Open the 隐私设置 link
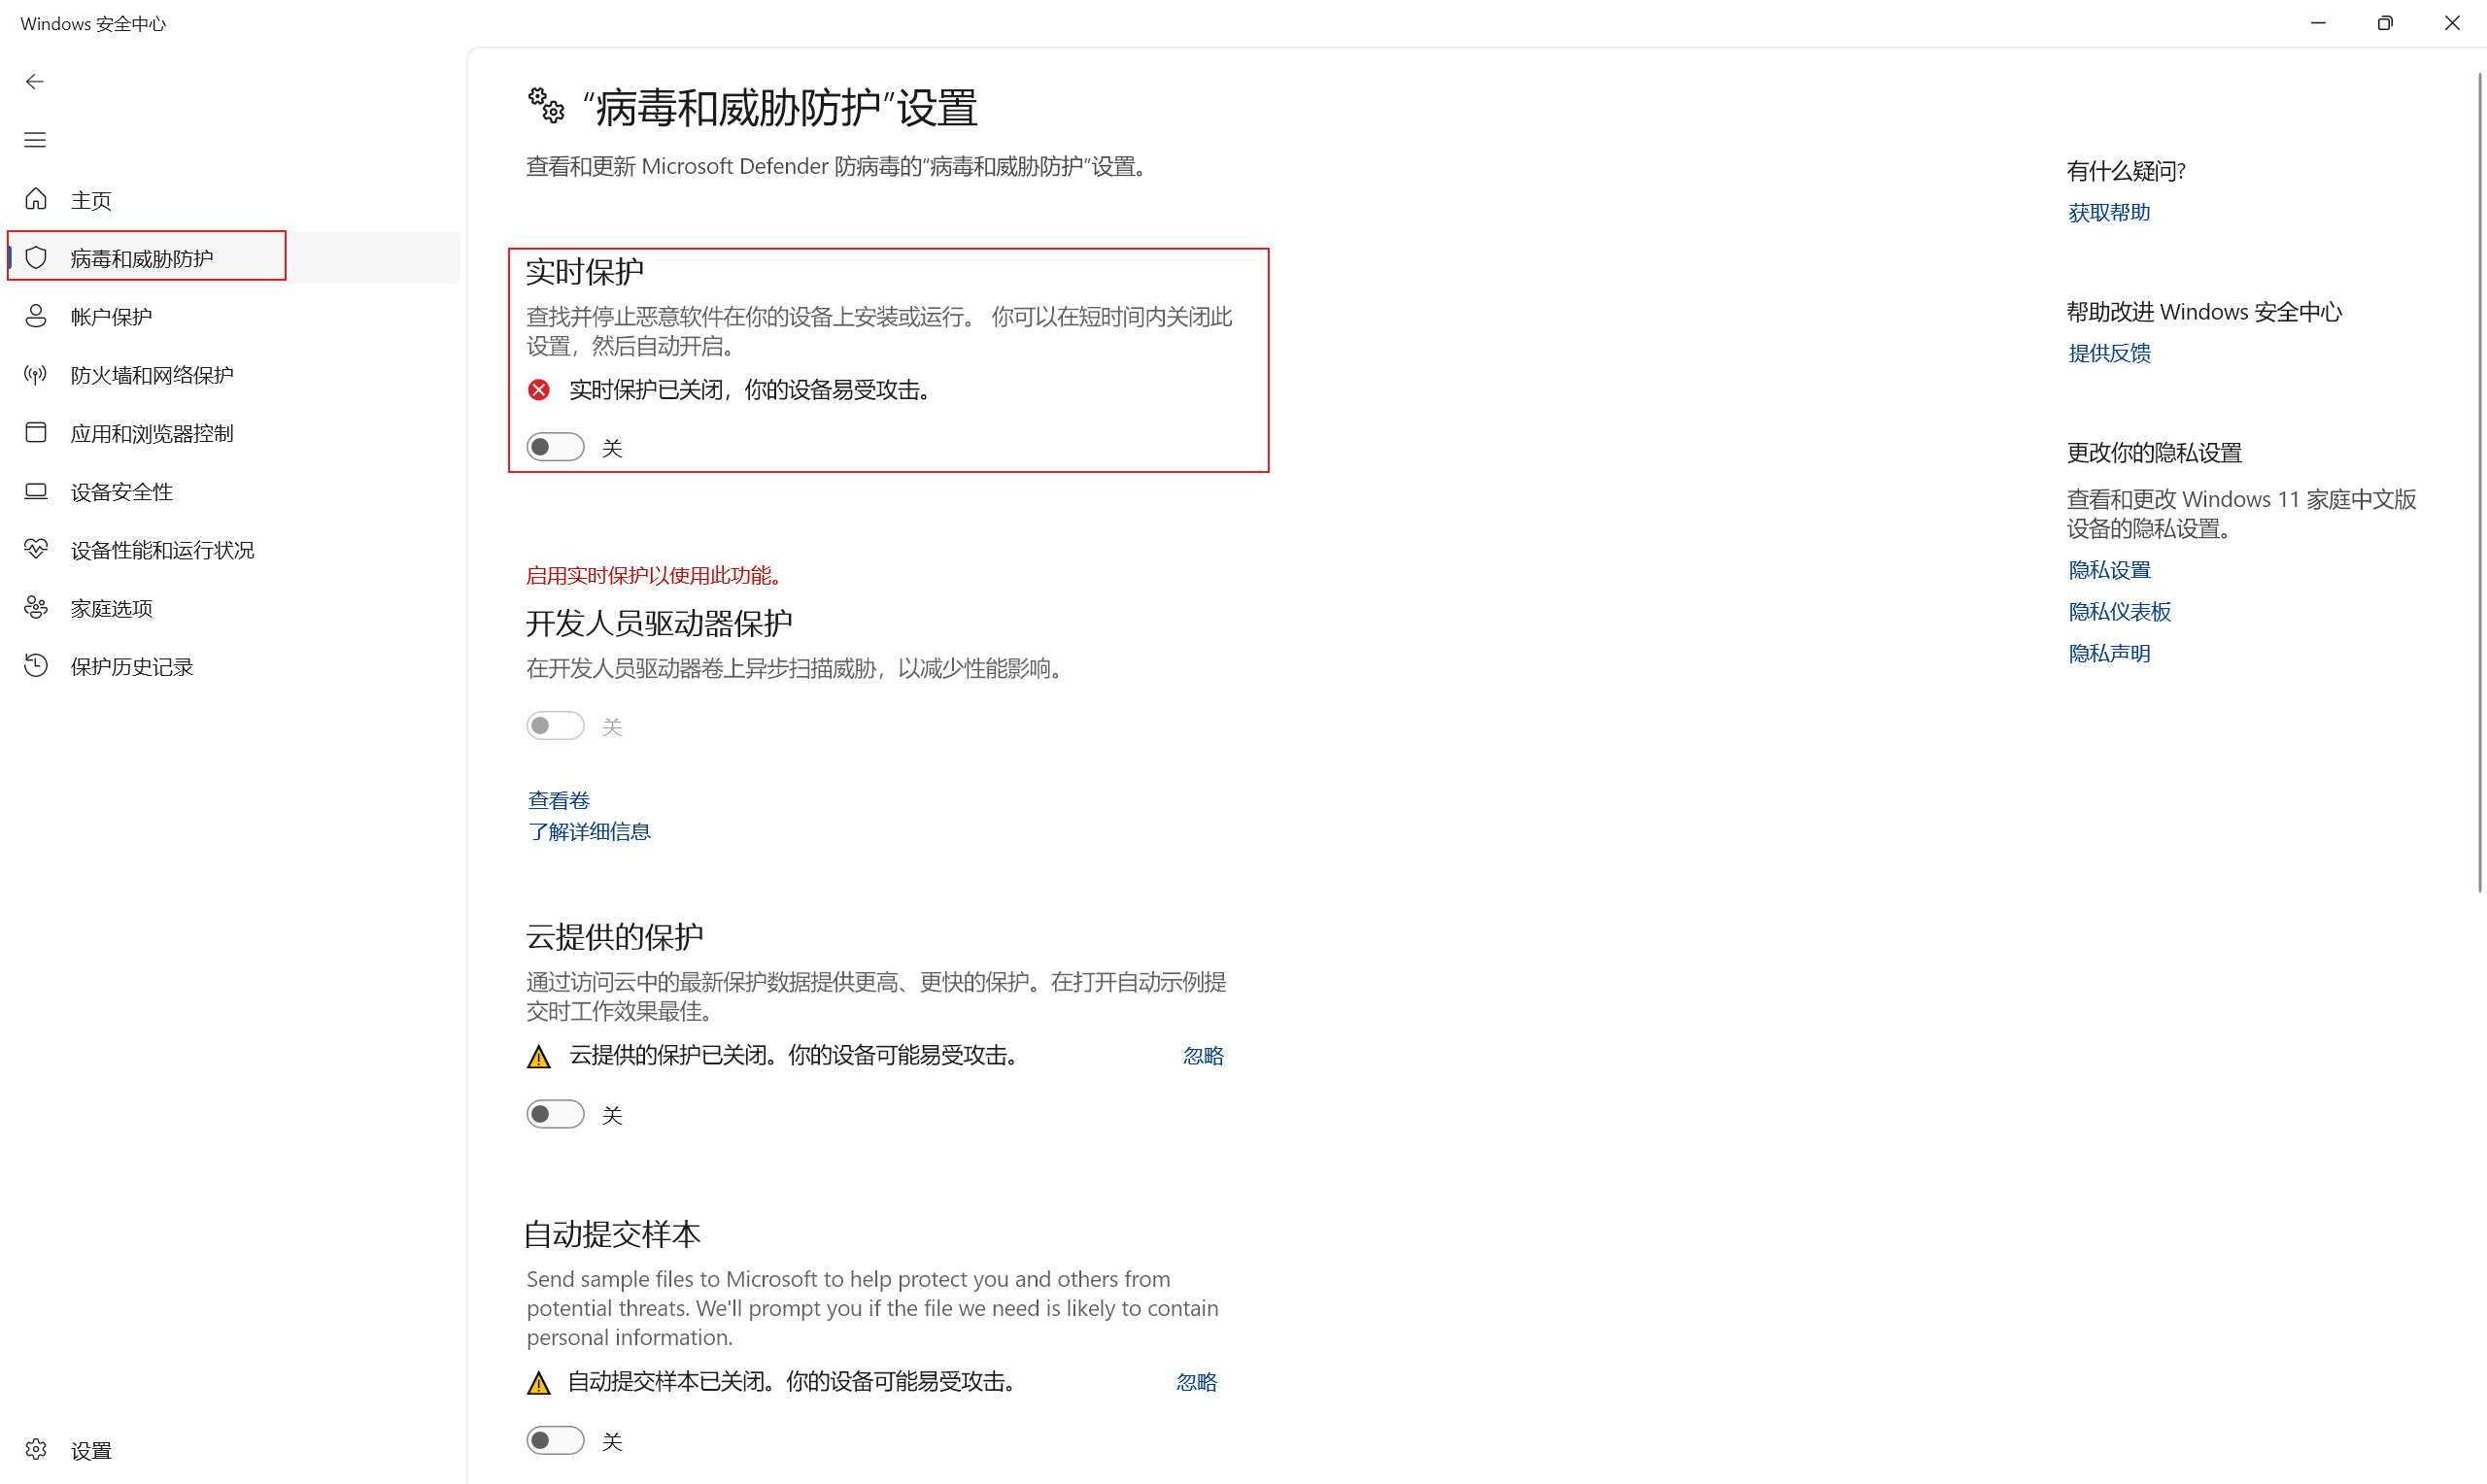Viewport: 2487px width, 1484px height. coord(2109,570)
